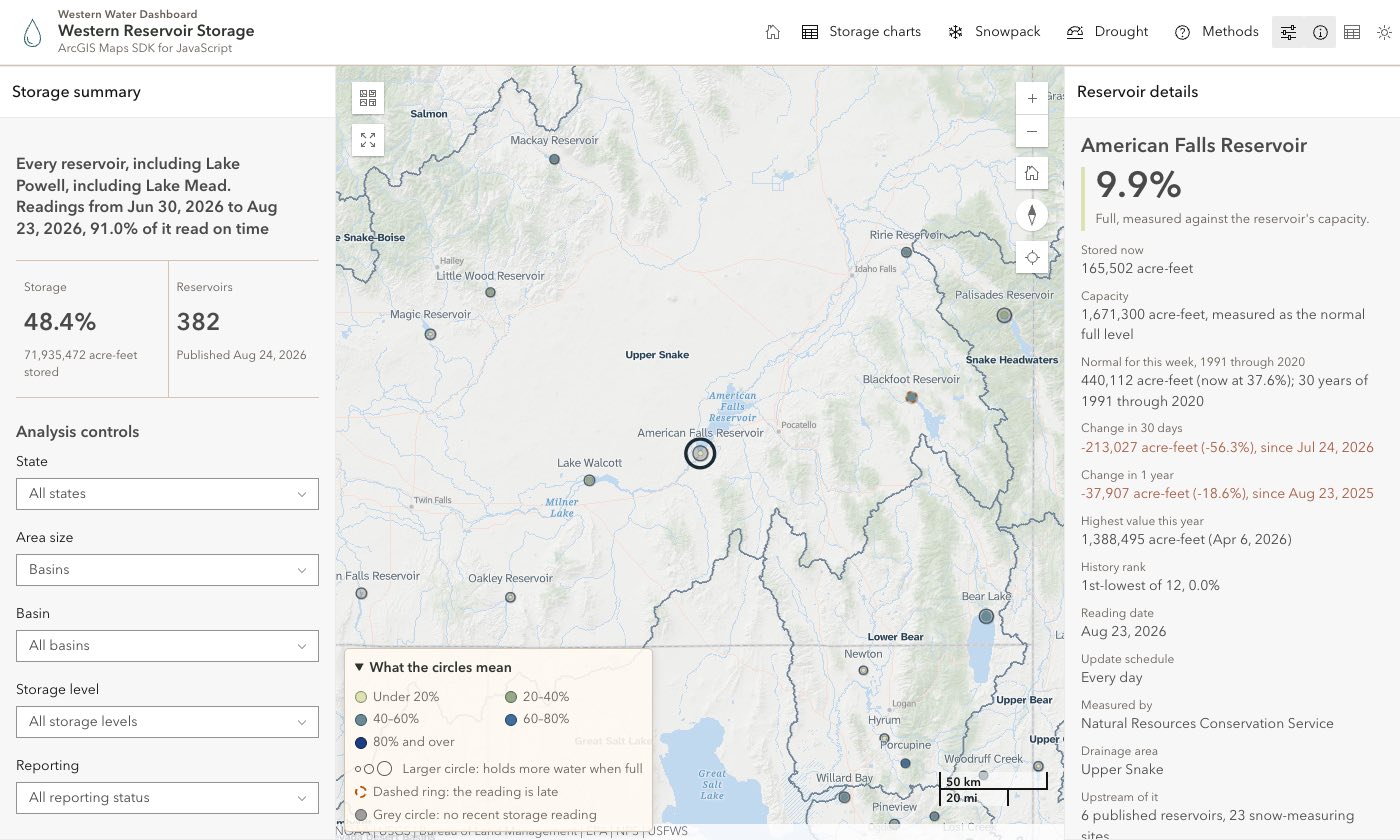Select the Salmon Falls Reservoir marker

click(362, 593)
